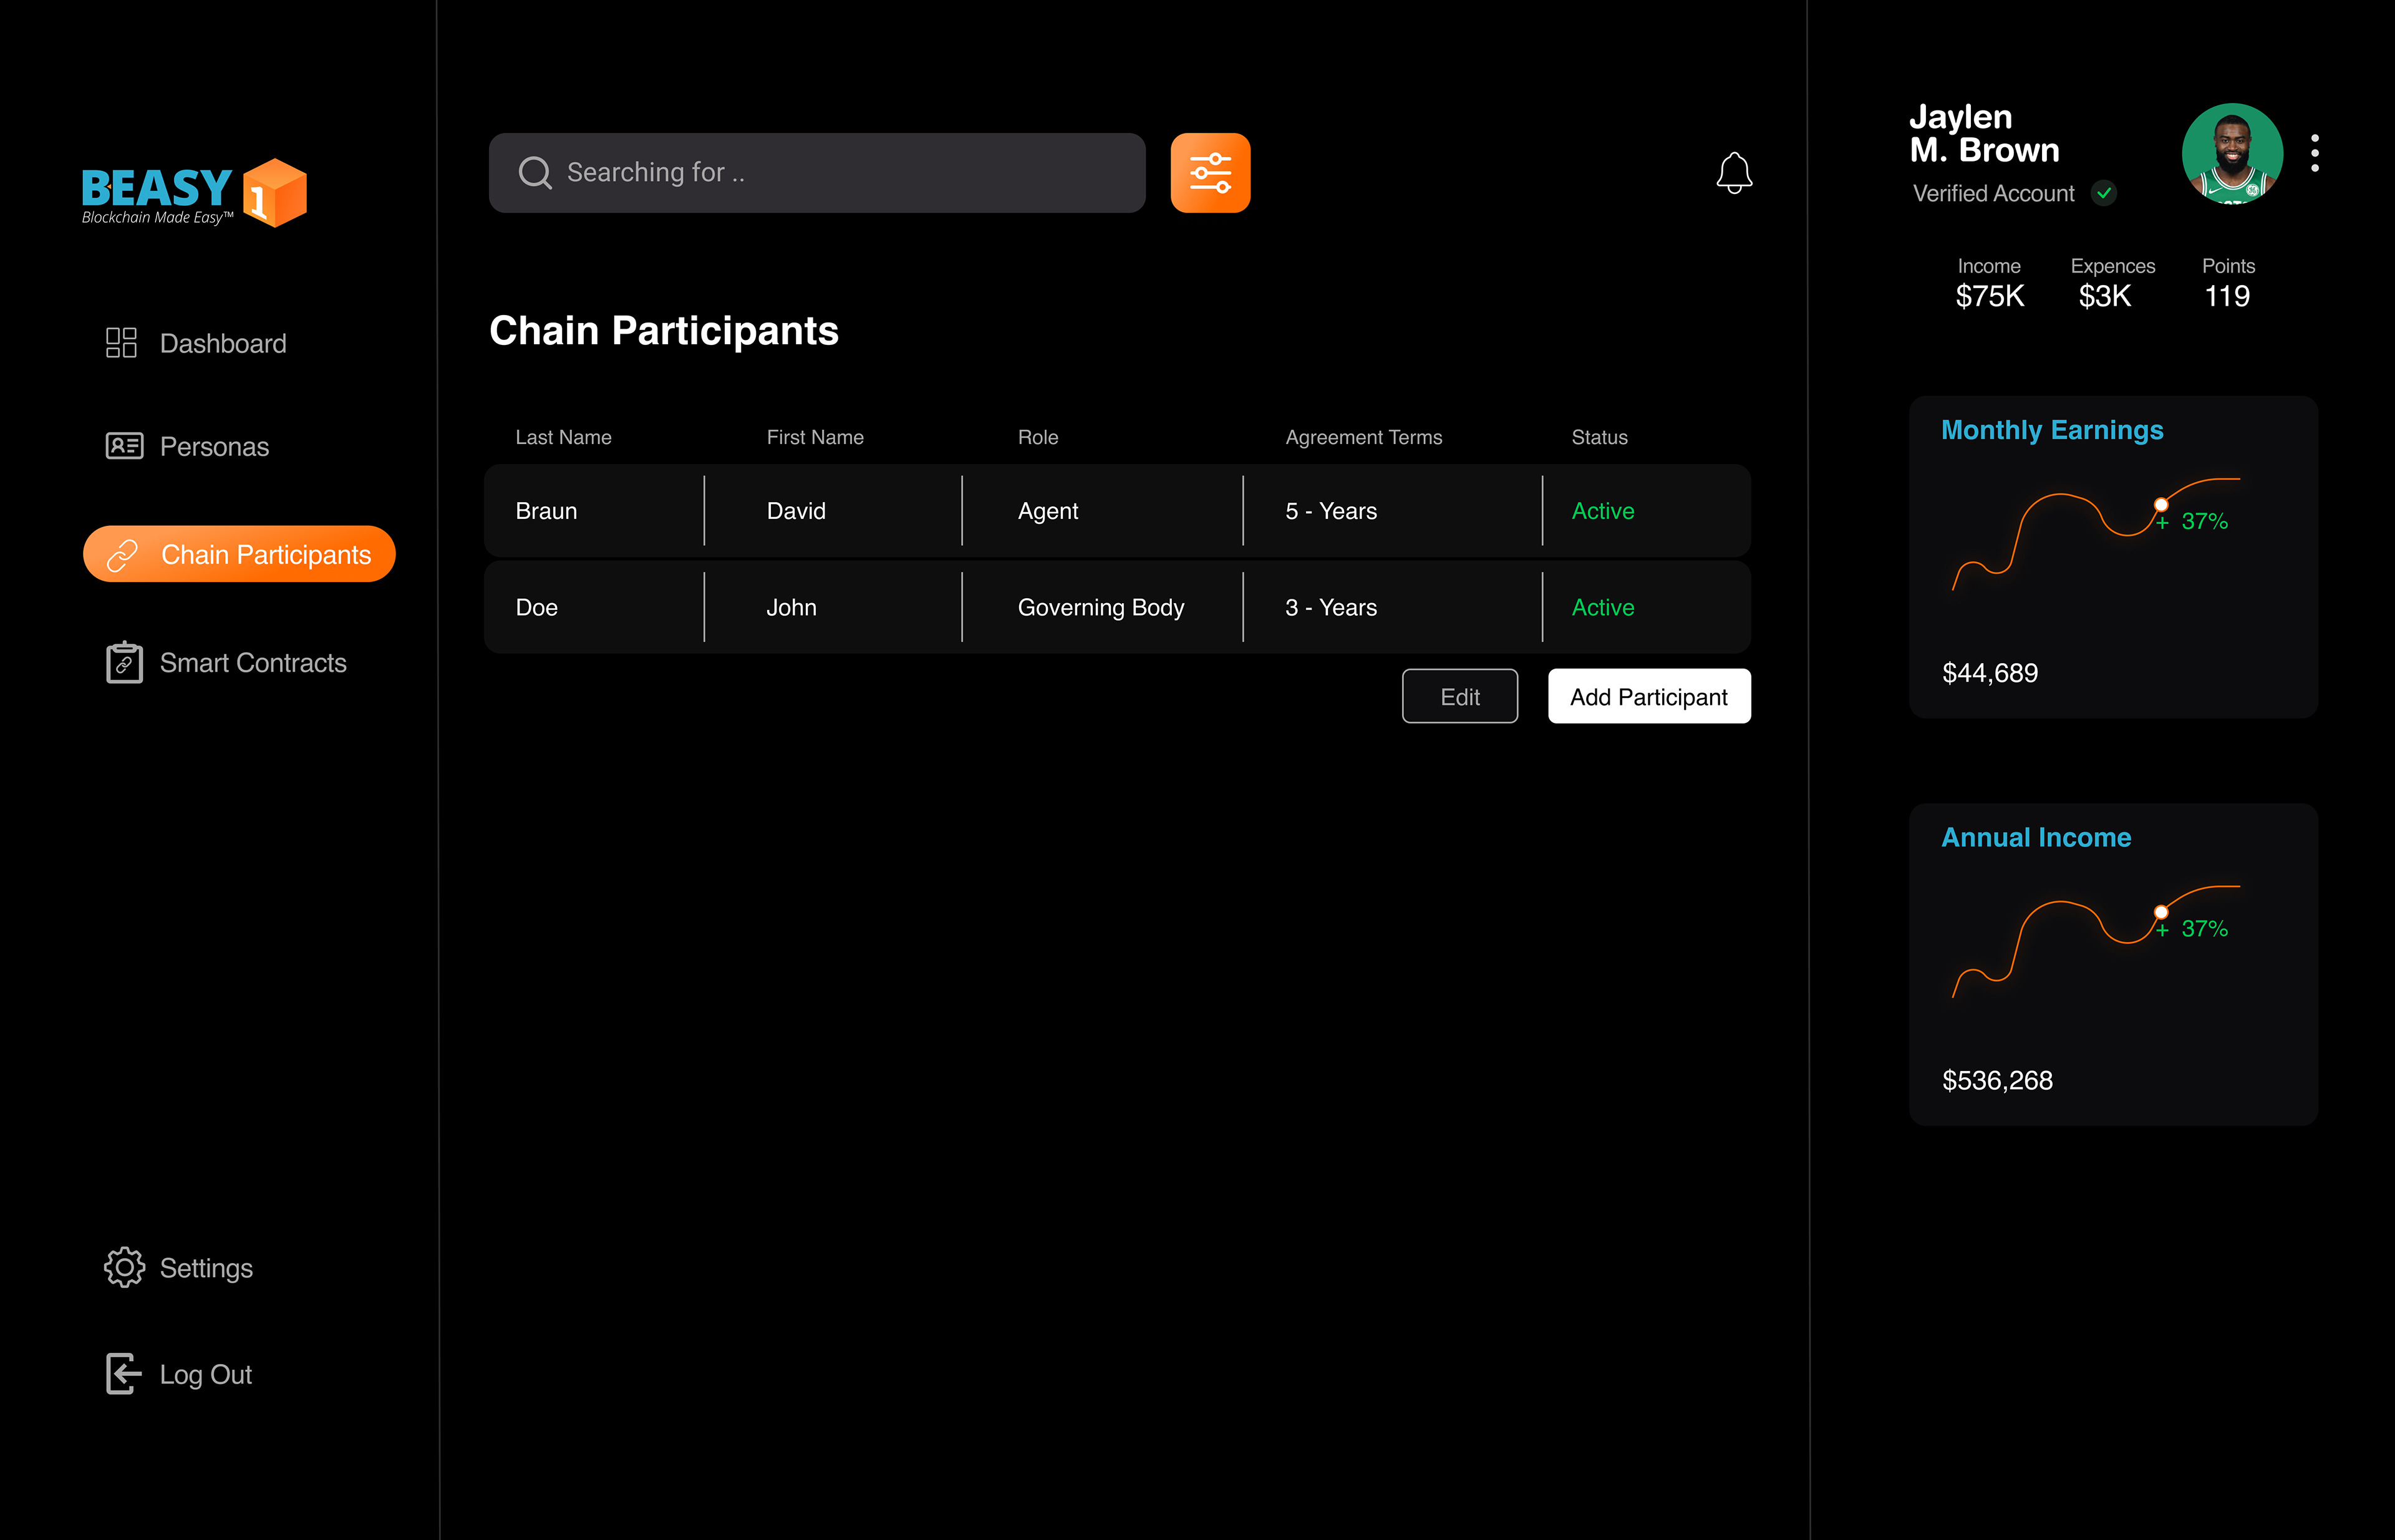Select the 'David' first name cell
The image size is (2395, 1540).
tap(796, 511)
